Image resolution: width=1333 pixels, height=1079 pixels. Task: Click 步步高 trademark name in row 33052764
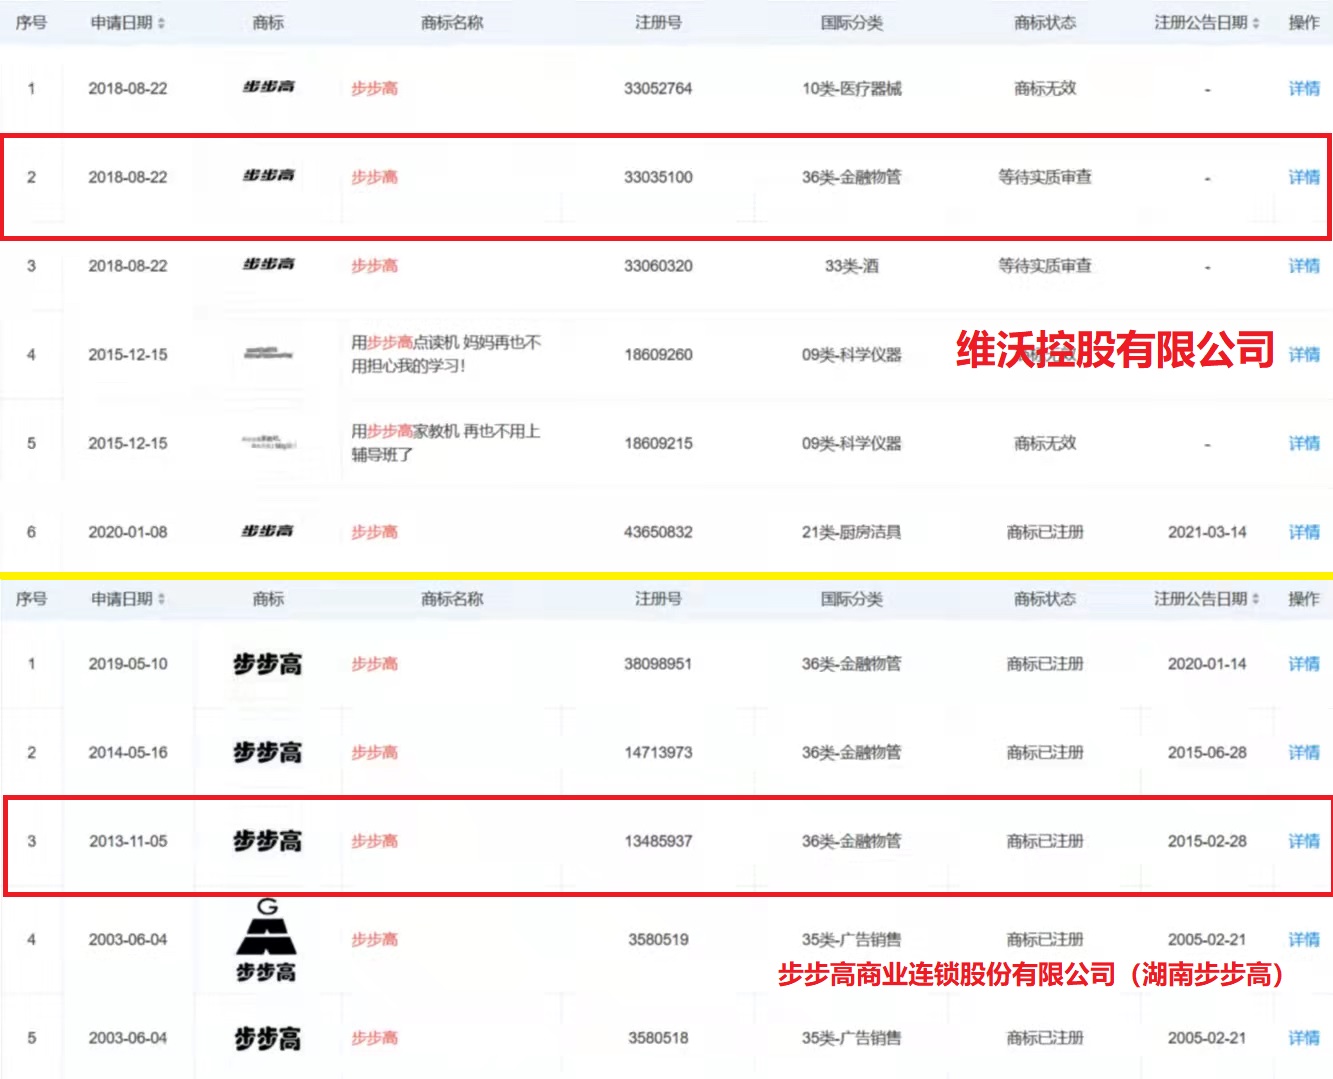(374, 88)
